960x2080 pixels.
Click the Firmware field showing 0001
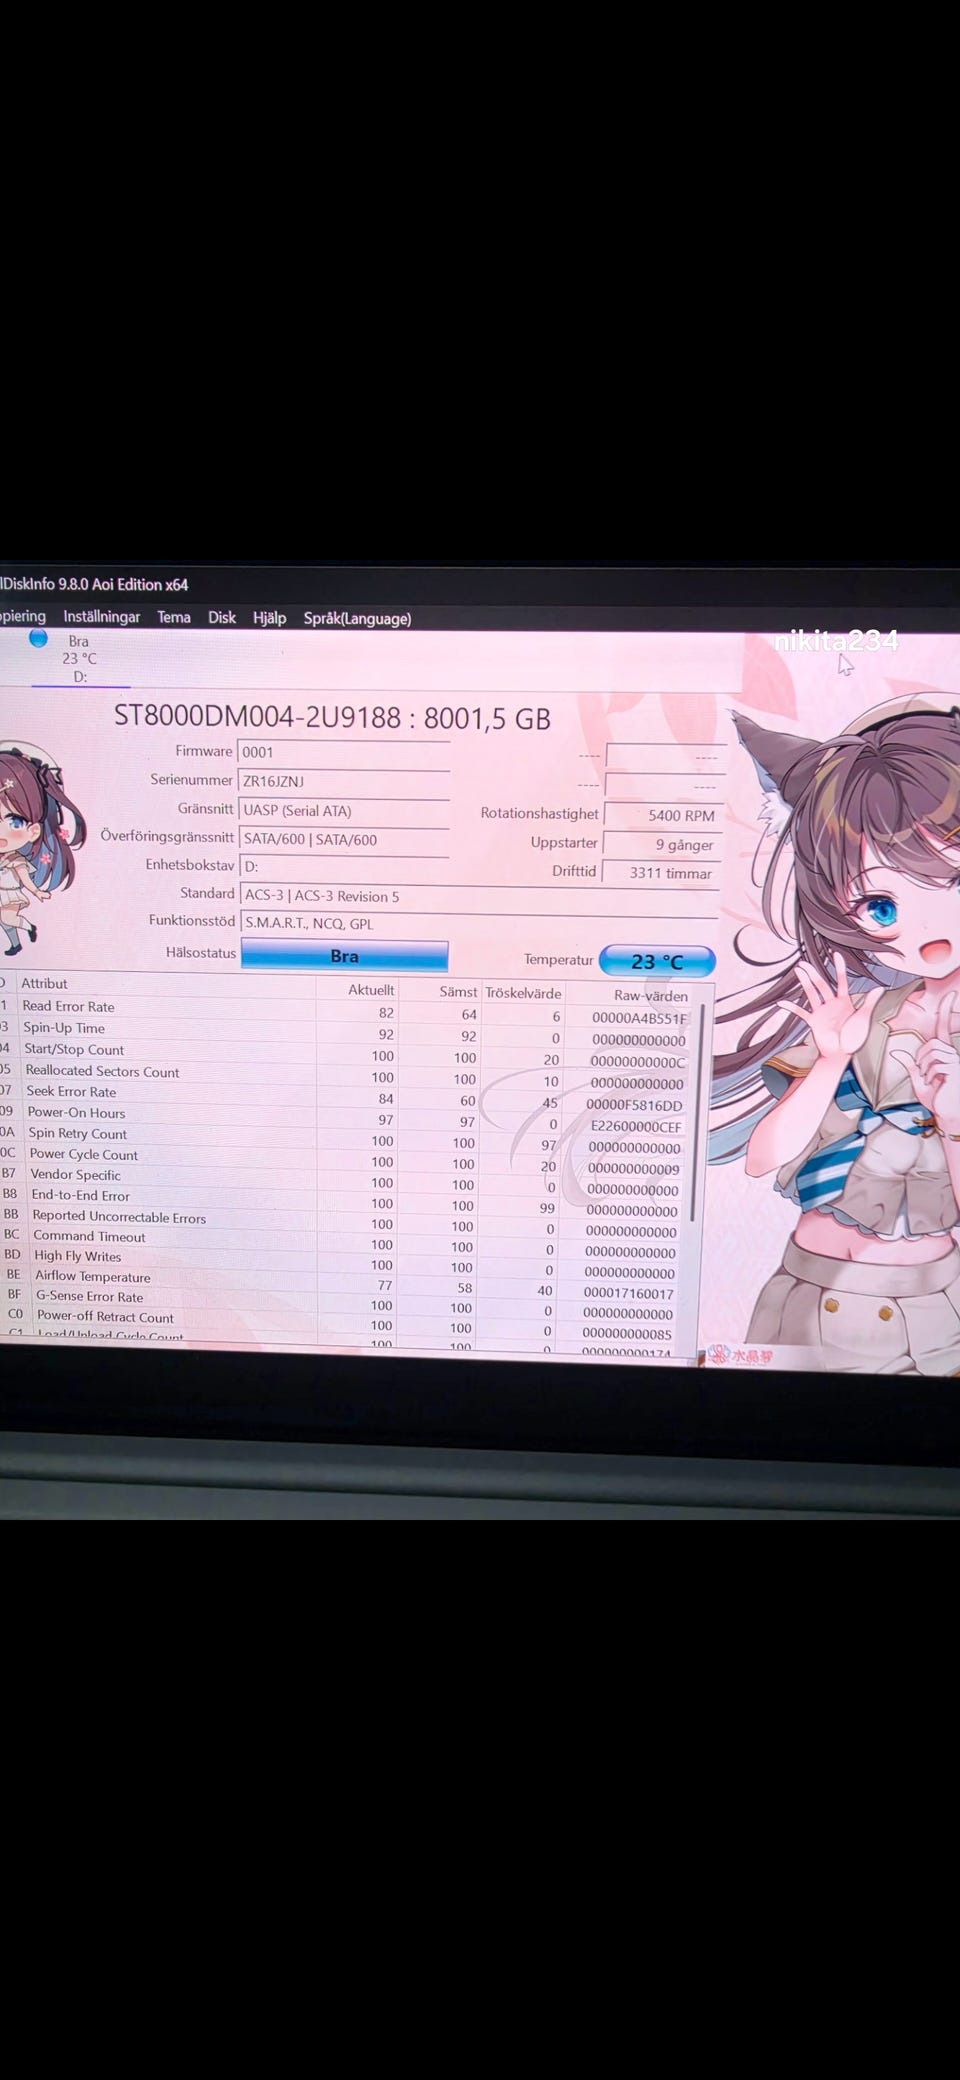click(343, 752)
